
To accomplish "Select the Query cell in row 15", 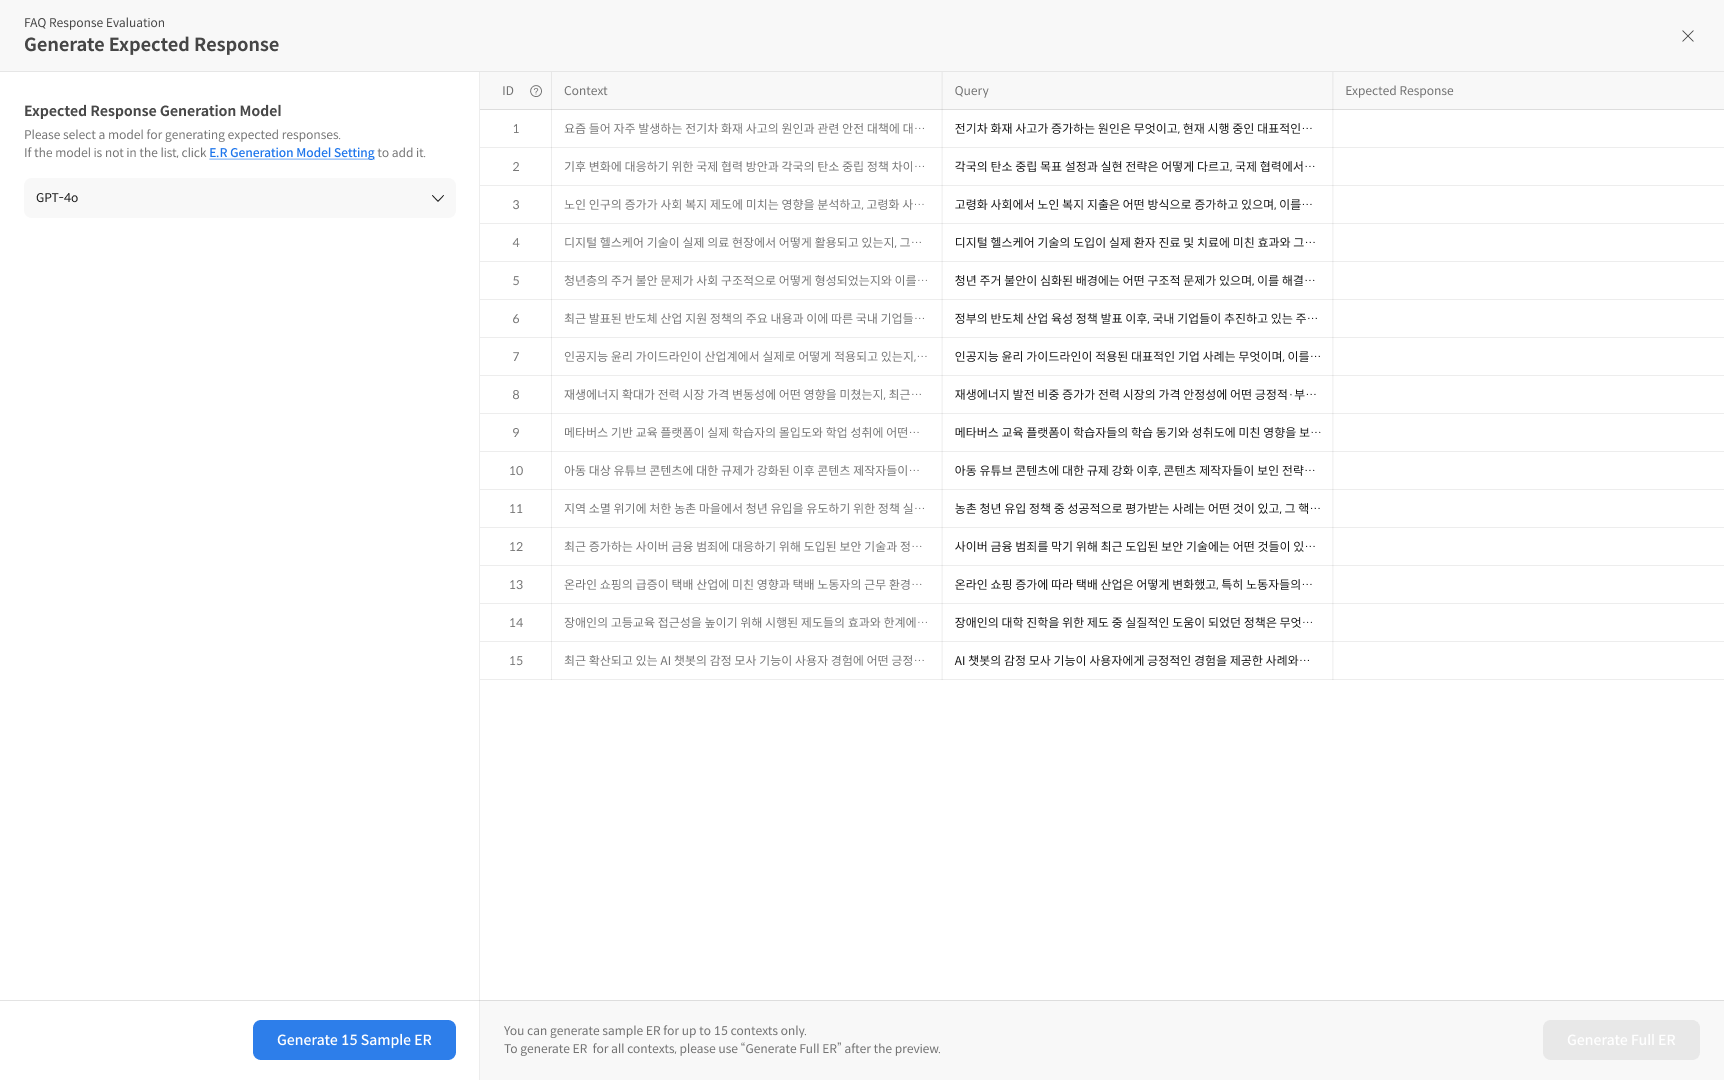I will pos(1136,661).
